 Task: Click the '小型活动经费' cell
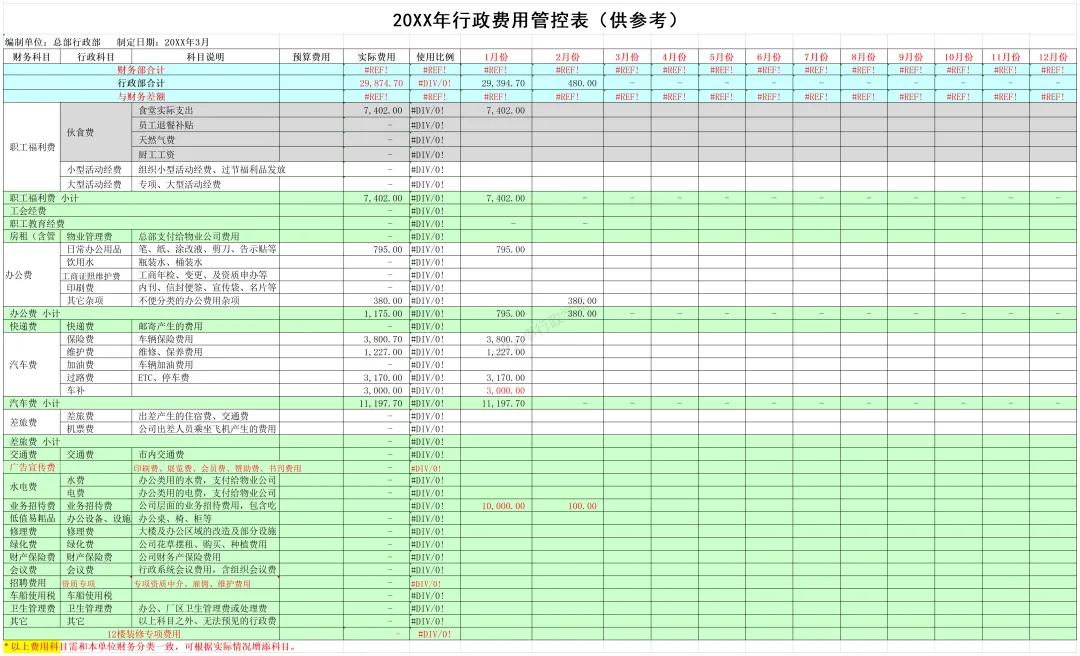(x=96, y=170)
